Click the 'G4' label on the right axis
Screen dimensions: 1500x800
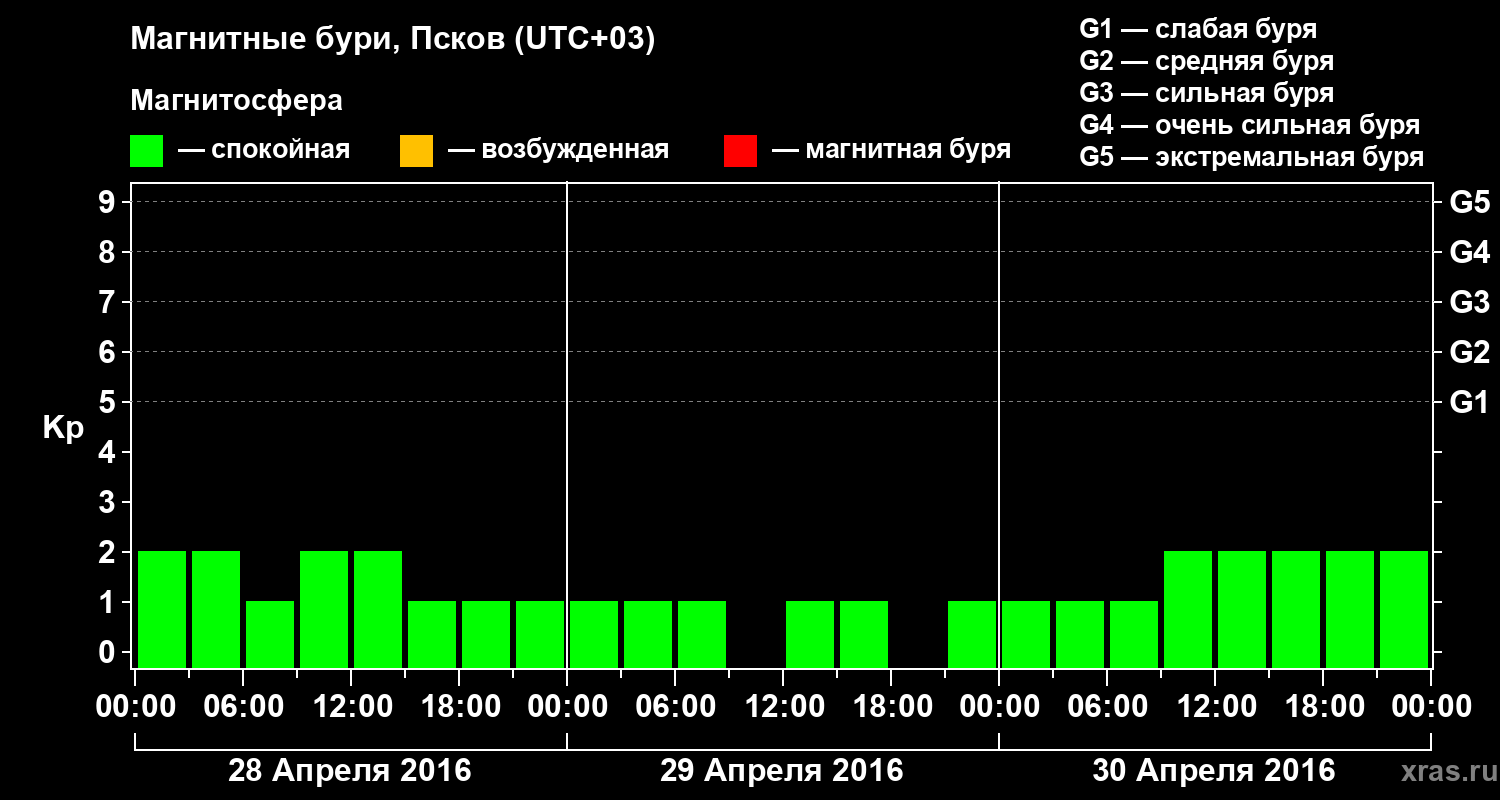coord(1470,252)
